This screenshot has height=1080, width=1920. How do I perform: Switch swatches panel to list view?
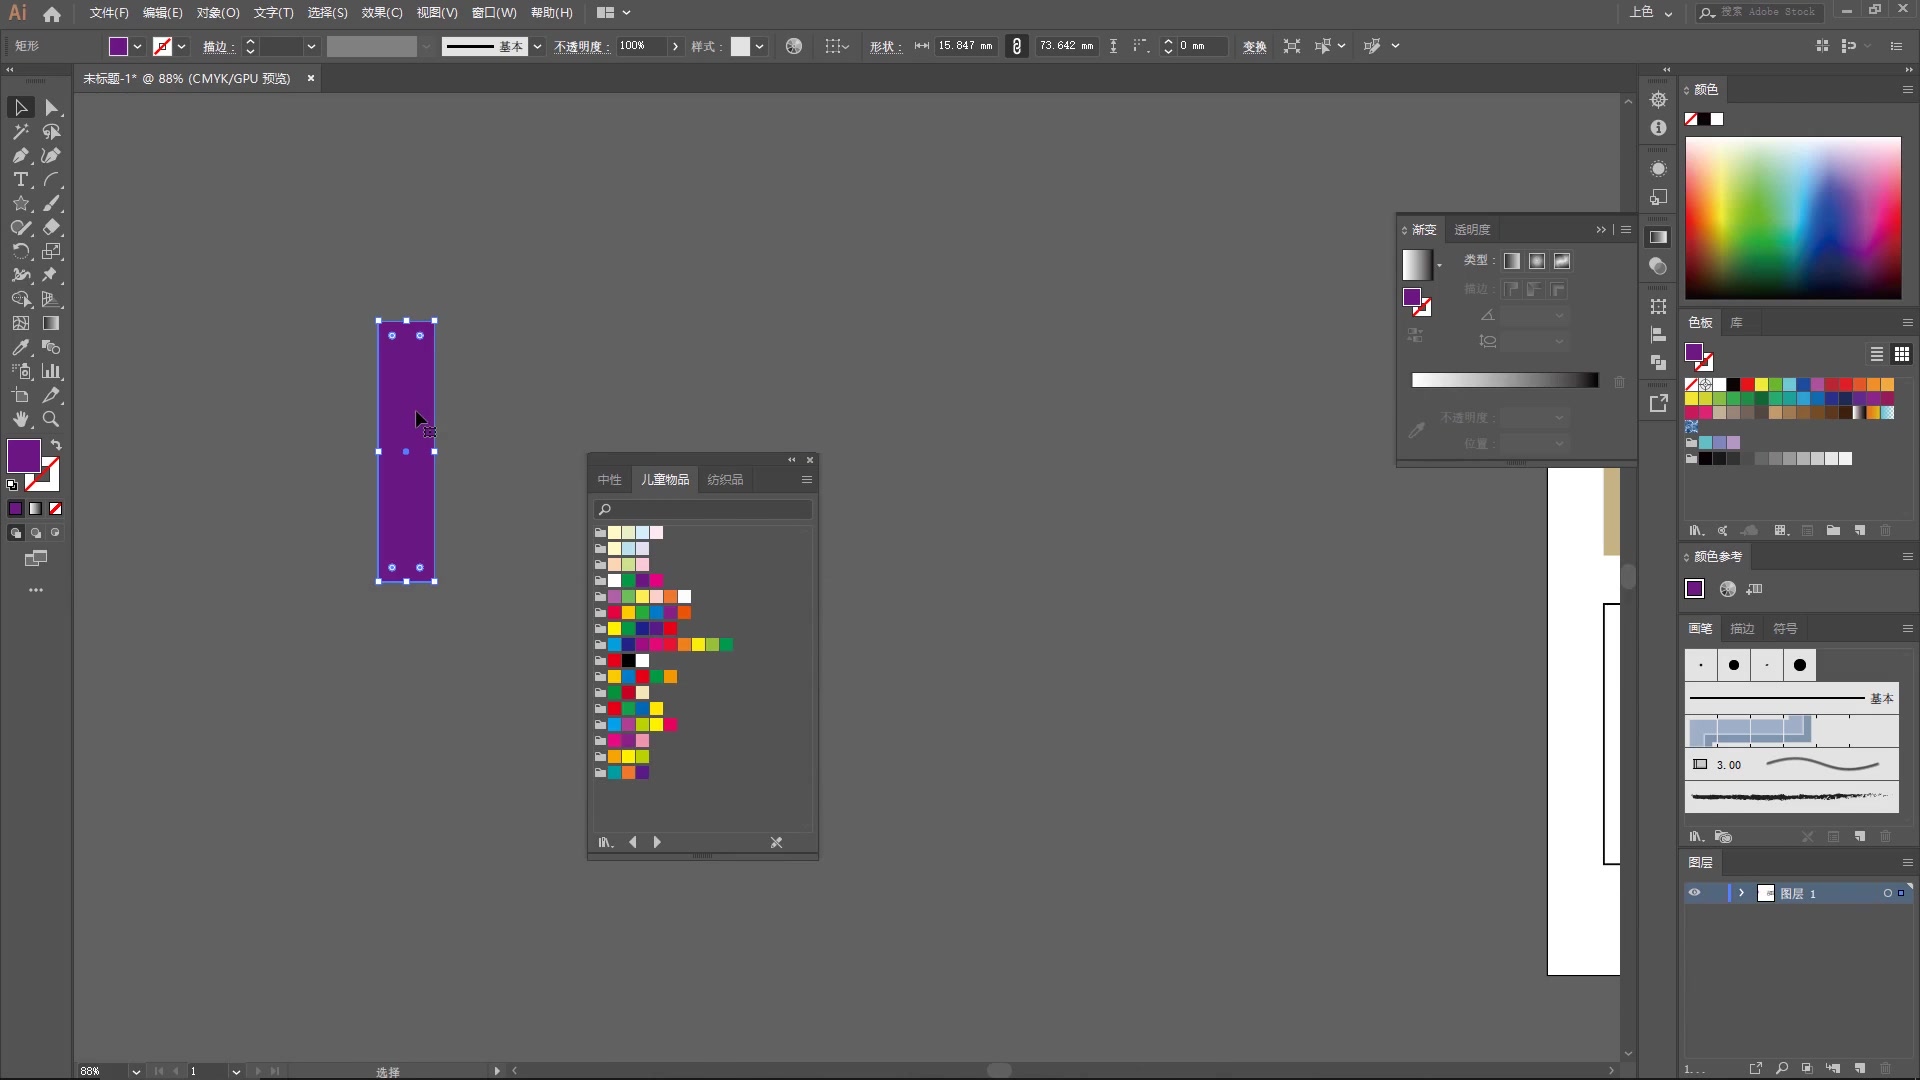coord(1877,354)
